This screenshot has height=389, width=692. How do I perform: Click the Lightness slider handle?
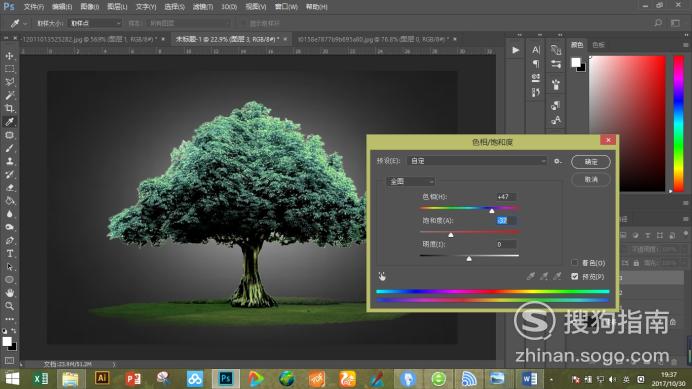[469, 258]
